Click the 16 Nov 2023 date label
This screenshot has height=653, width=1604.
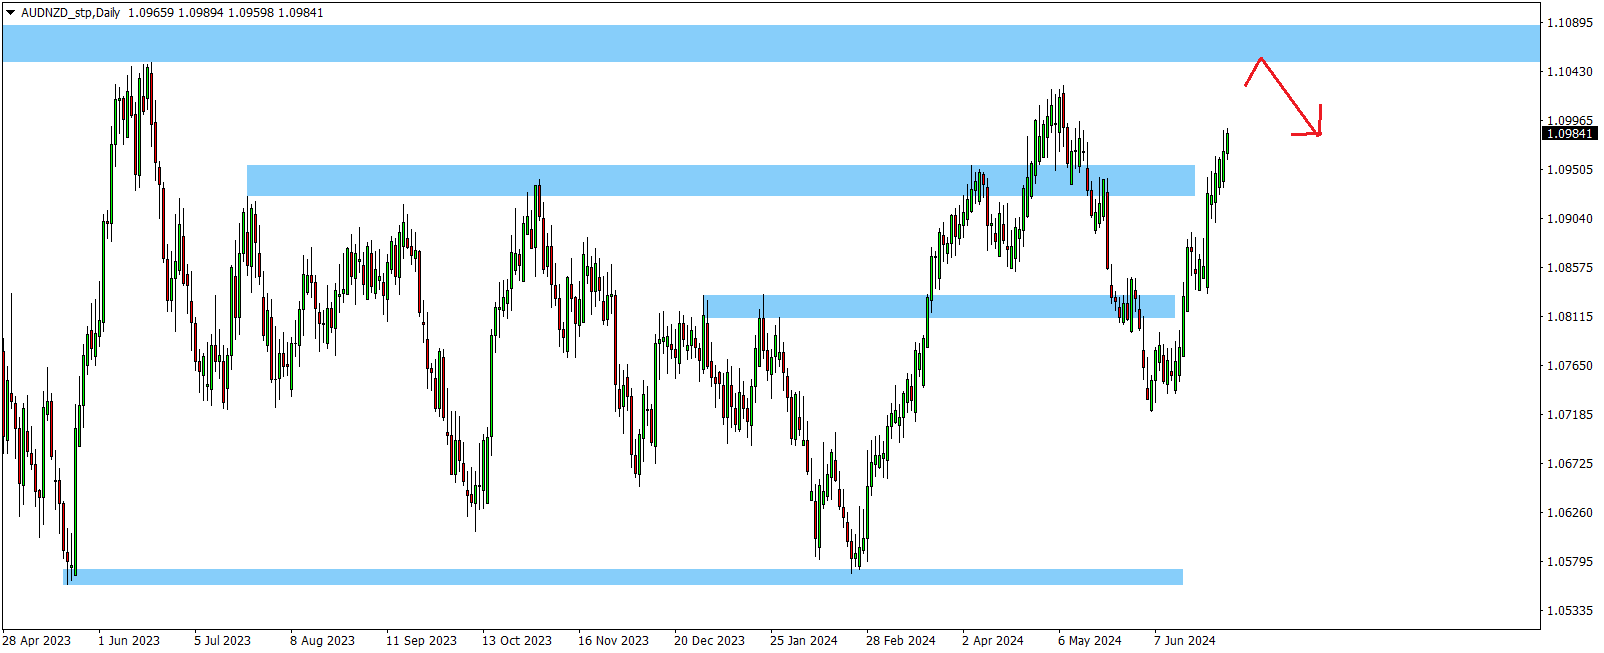coord(614,641)
